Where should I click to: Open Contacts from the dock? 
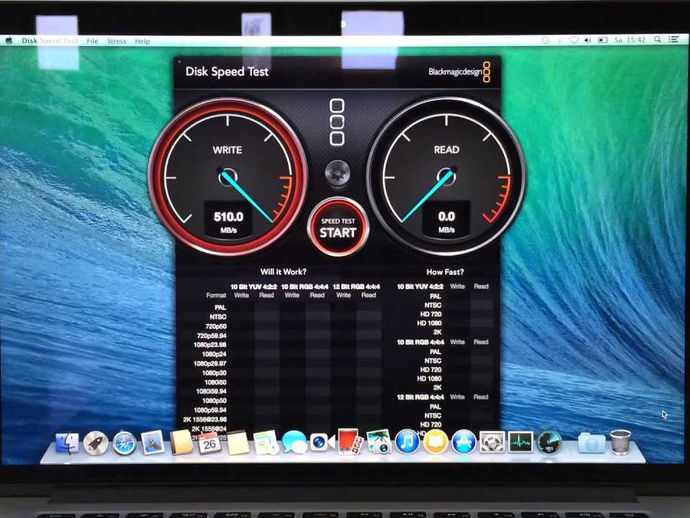click(181, 442)
